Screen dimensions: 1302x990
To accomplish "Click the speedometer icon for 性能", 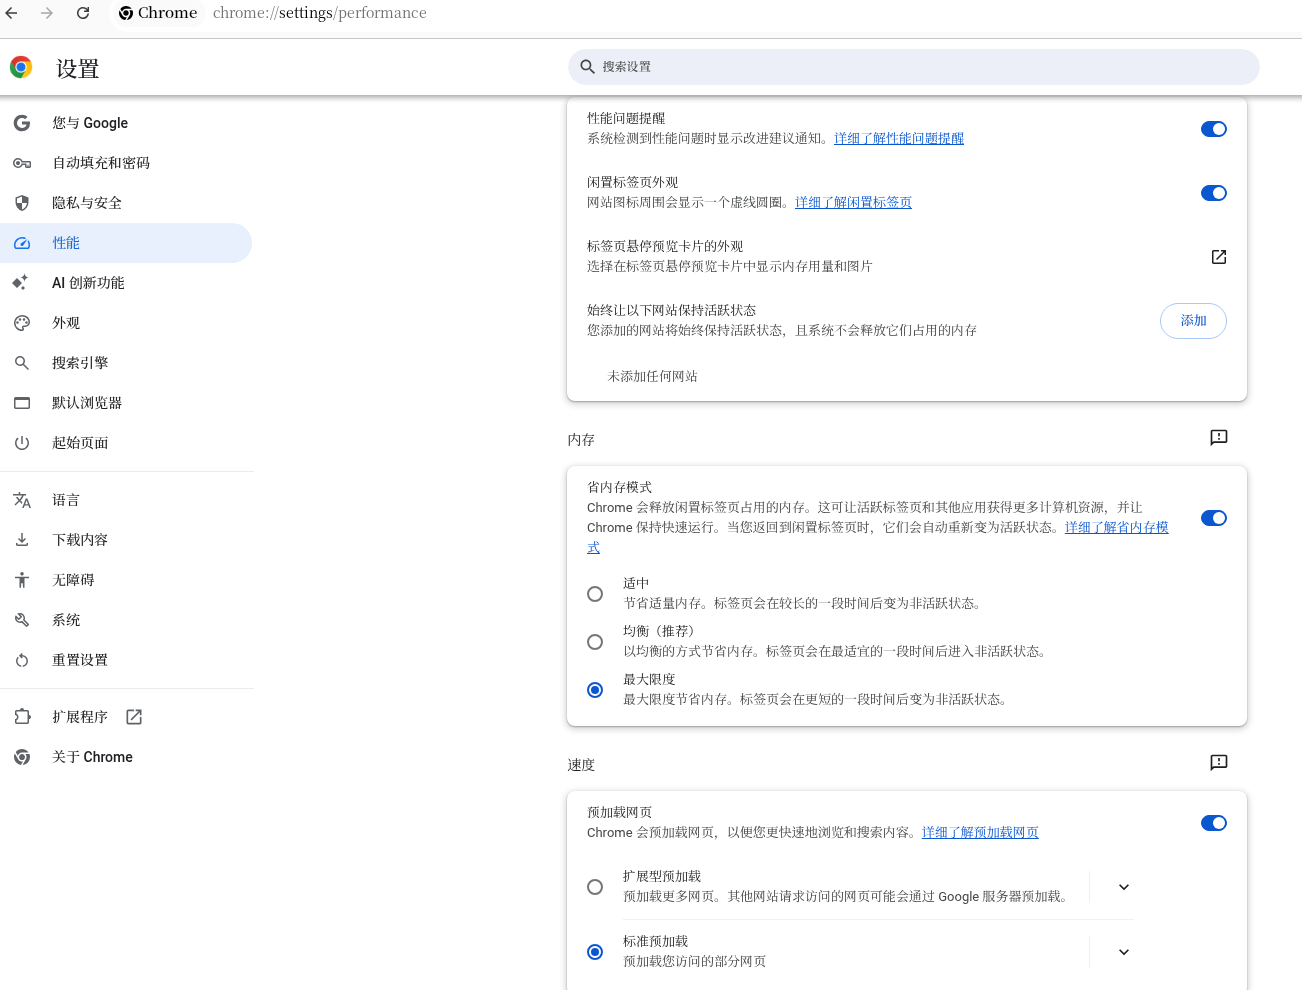I will pyautogui.click(x=22, y=243).
